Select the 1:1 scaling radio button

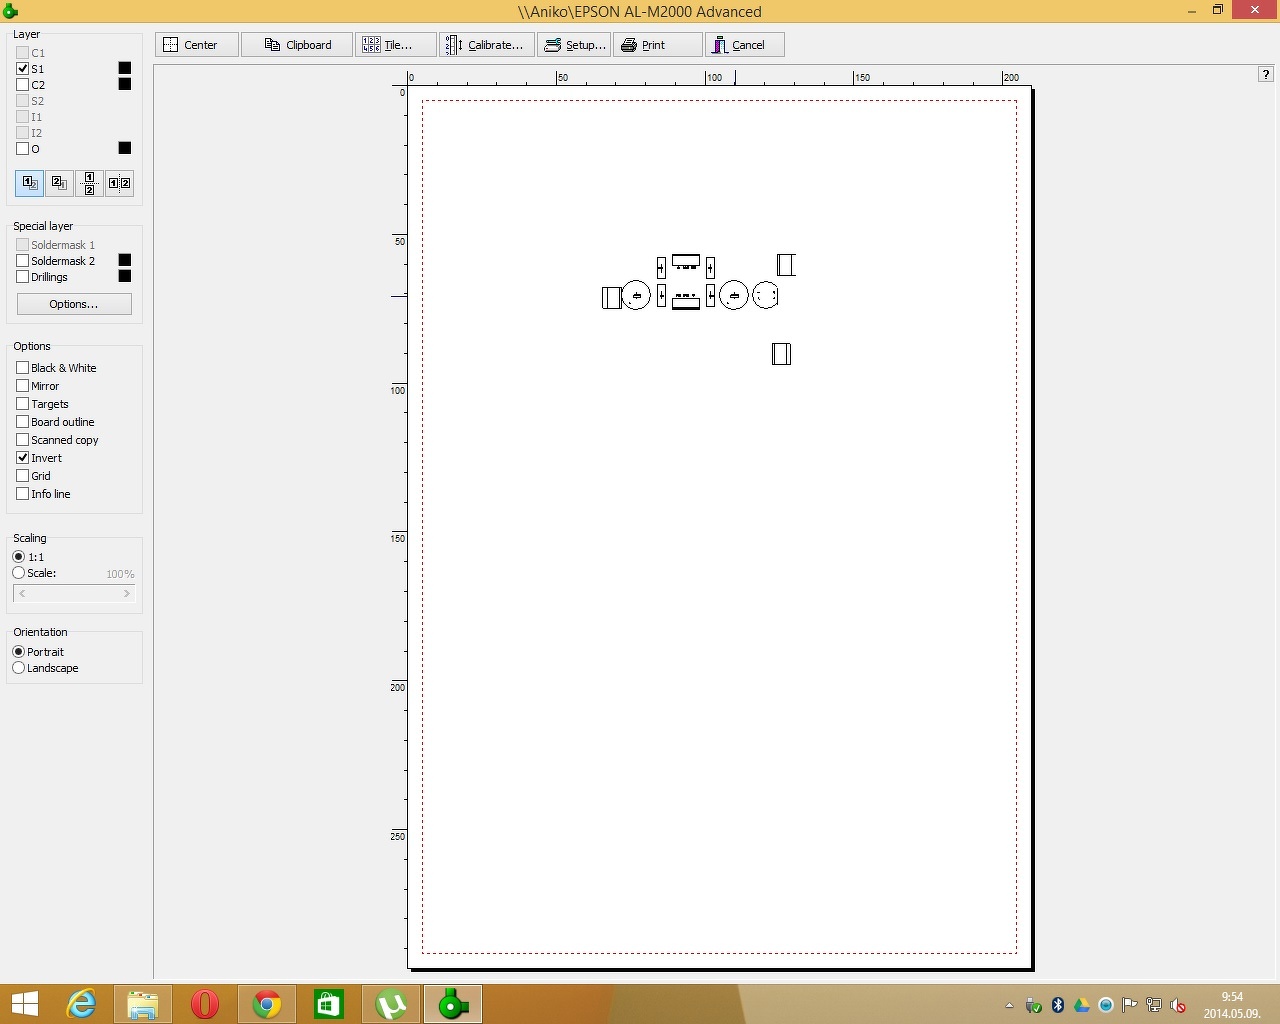pyautogui.click(x=18, y=557)
